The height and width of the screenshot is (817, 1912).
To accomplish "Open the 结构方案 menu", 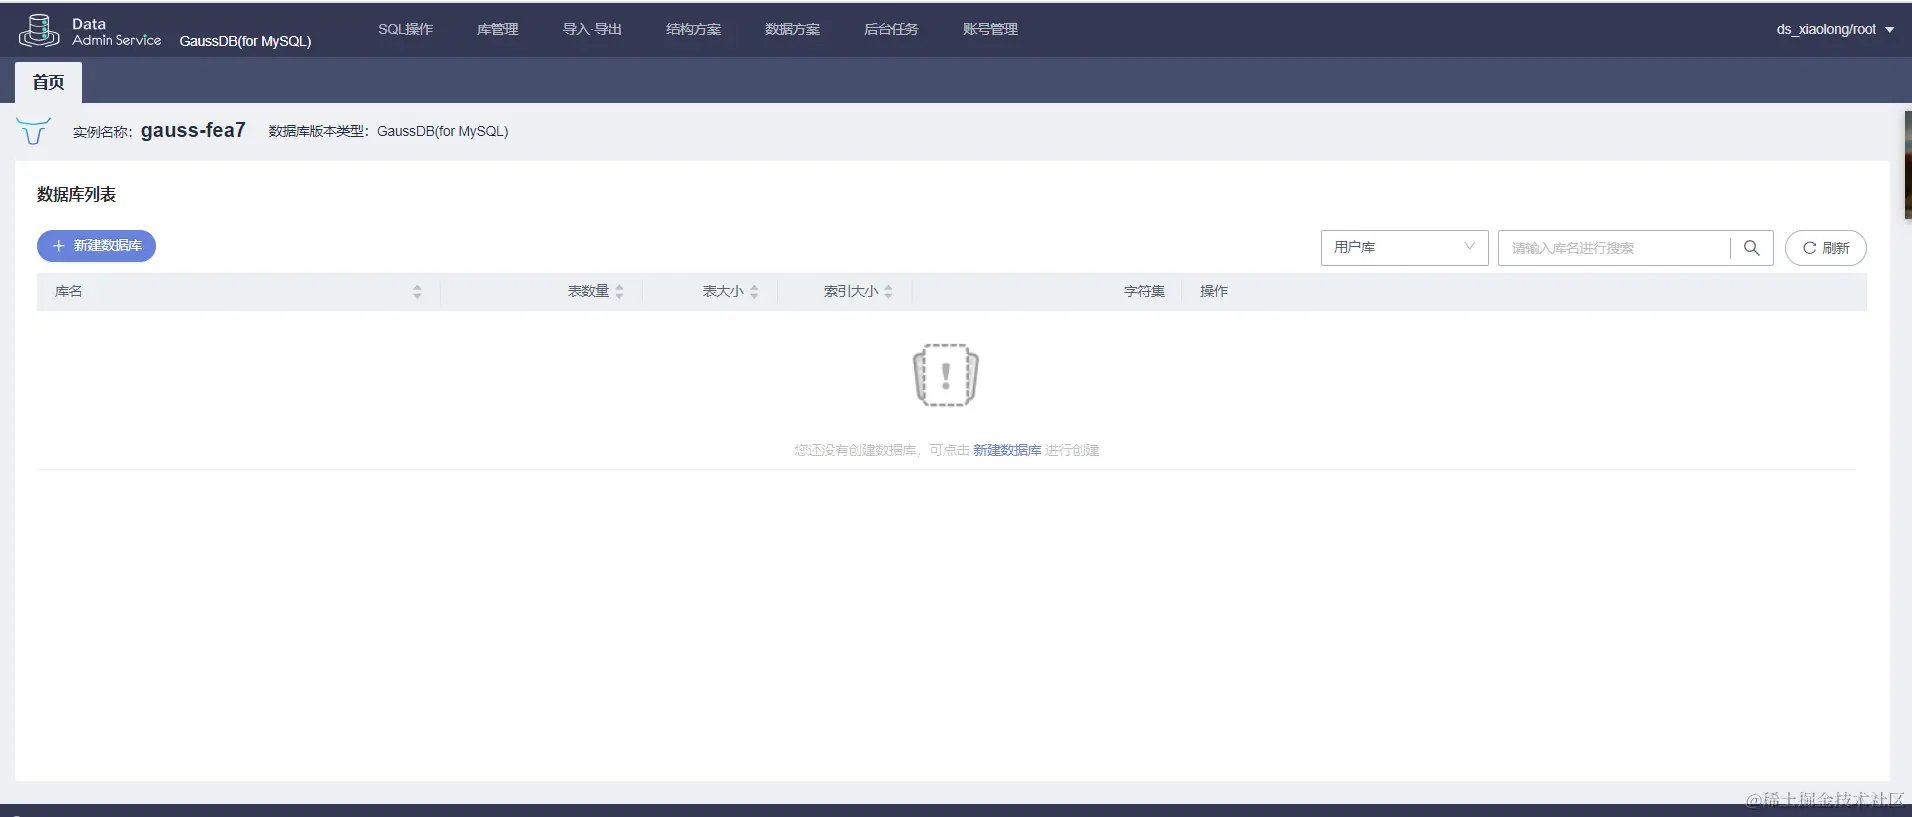I will (x=693, y=30).
